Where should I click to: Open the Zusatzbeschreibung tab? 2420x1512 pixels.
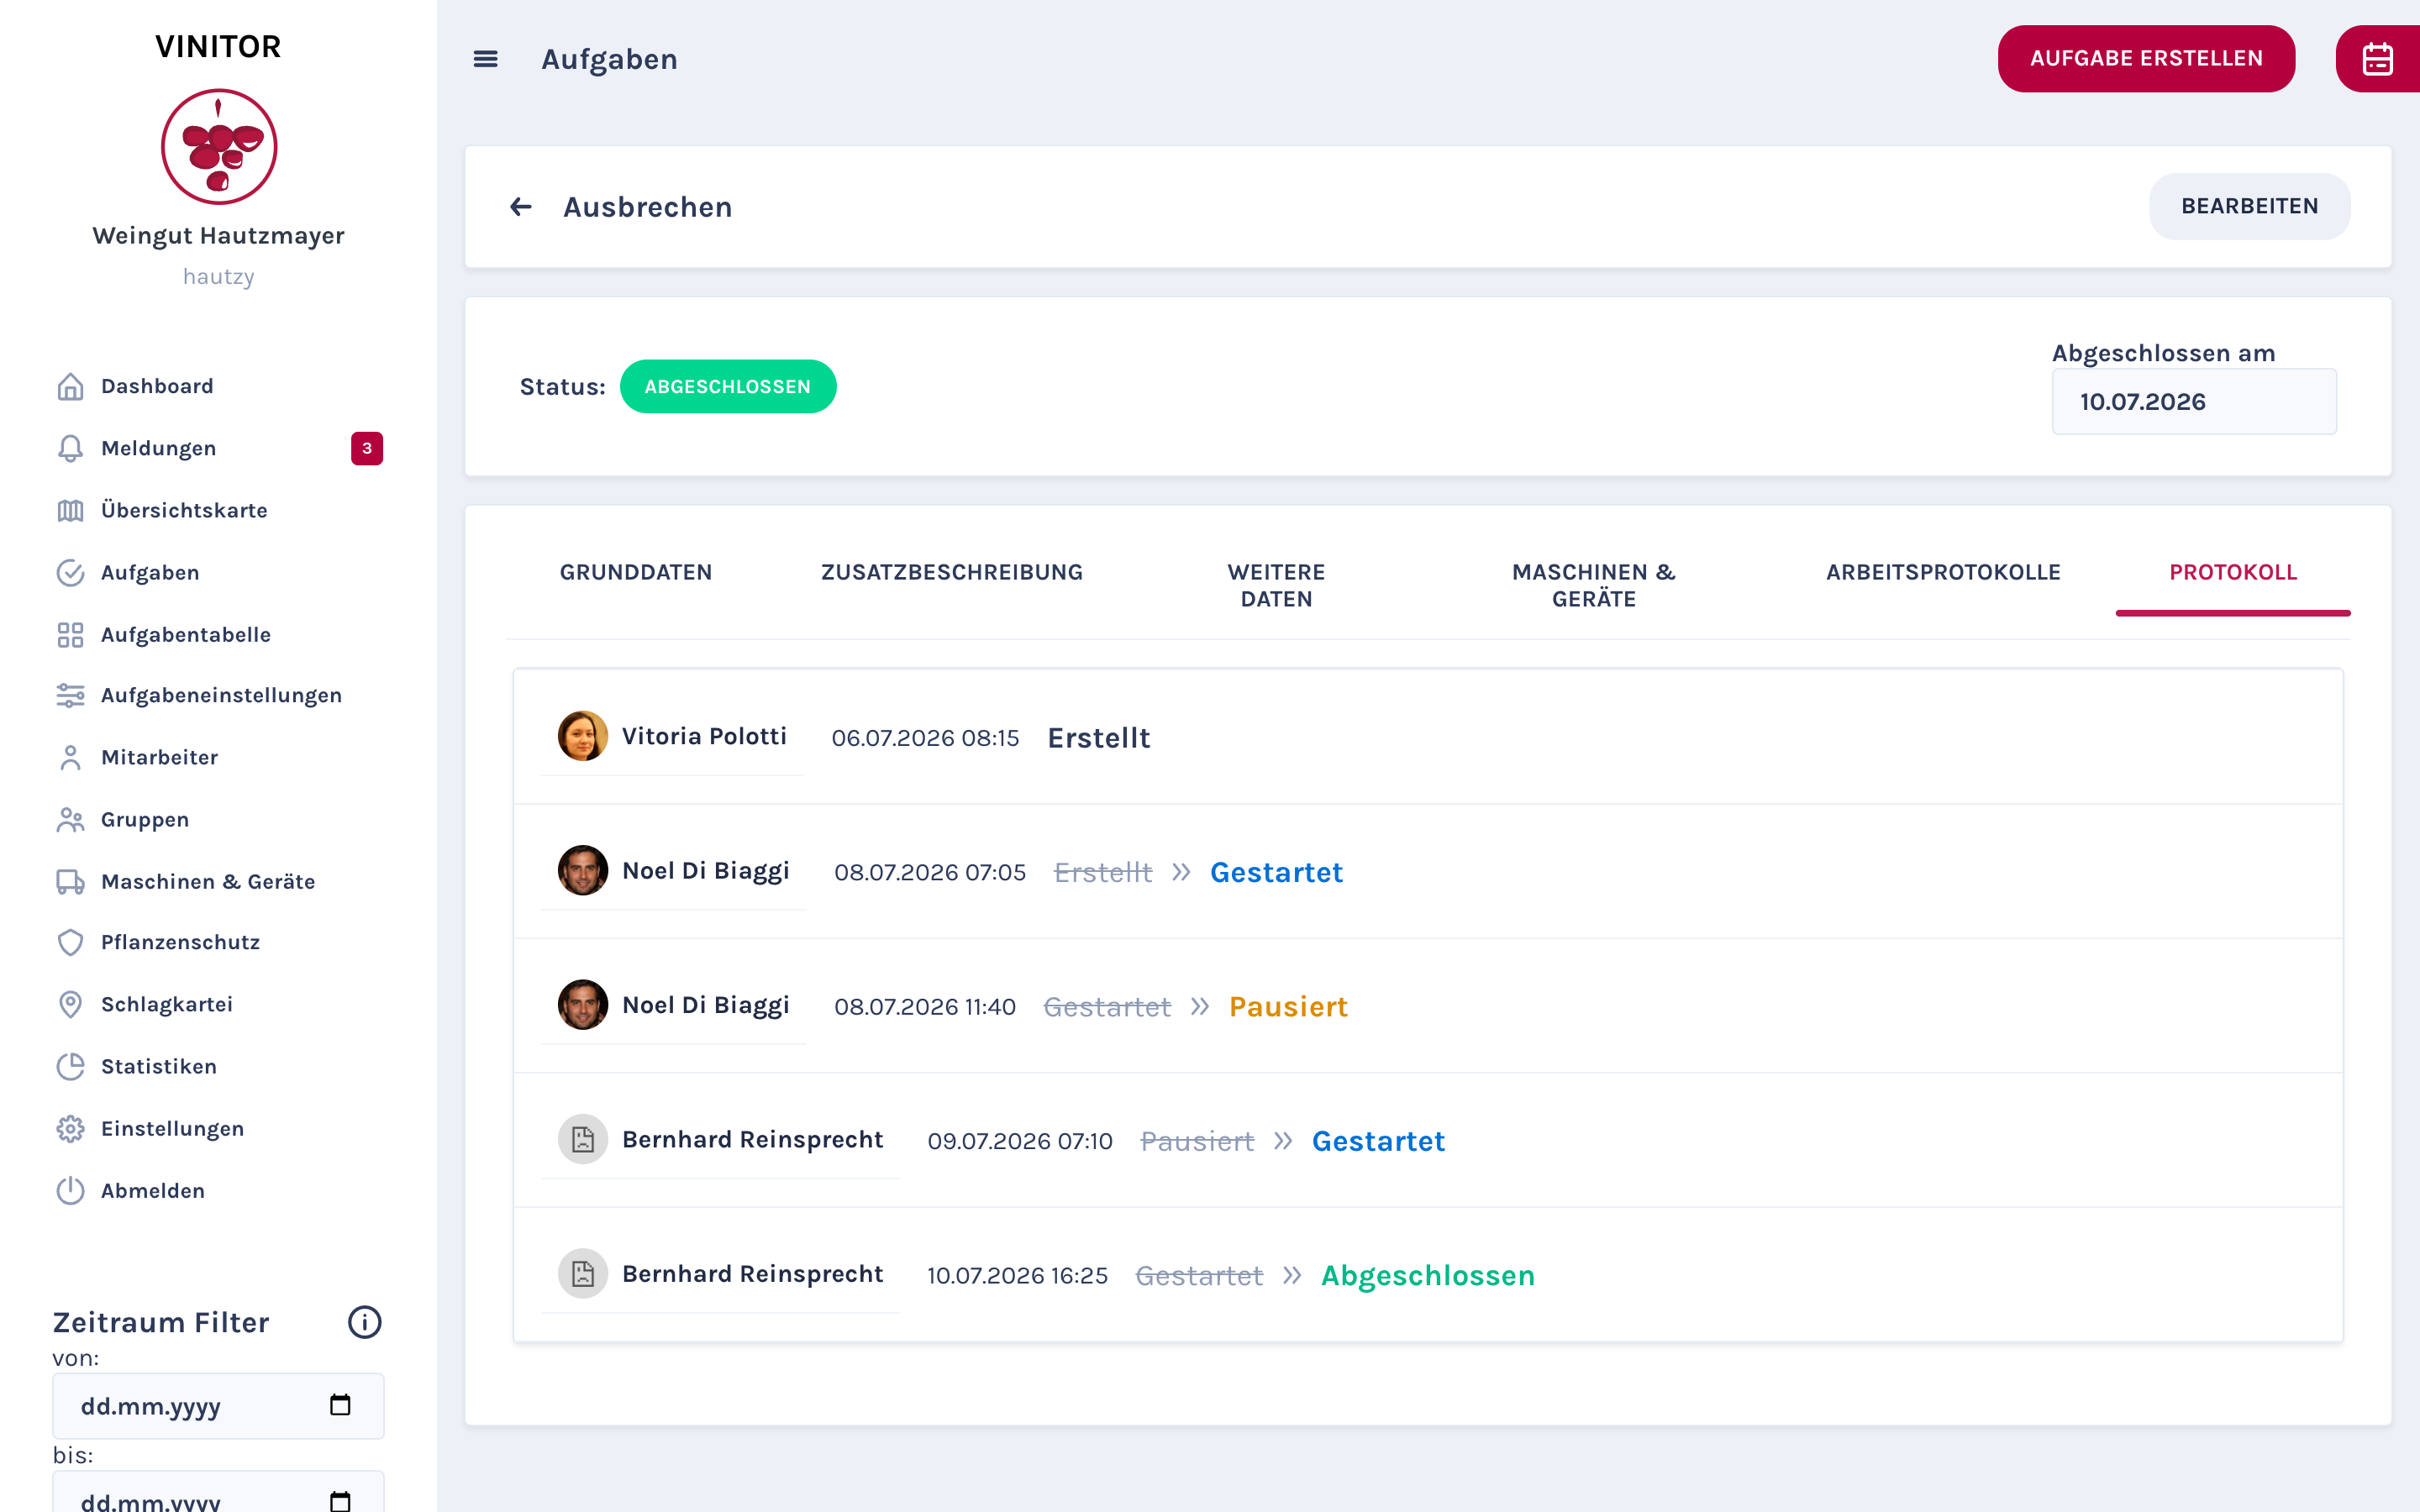click(x=952, y=572)
